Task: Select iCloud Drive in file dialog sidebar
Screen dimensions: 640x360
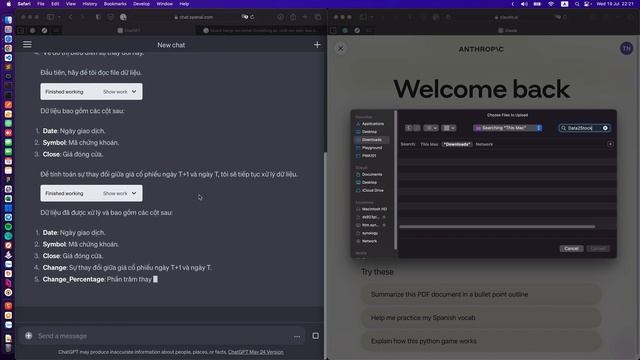Action: [372, 190]
